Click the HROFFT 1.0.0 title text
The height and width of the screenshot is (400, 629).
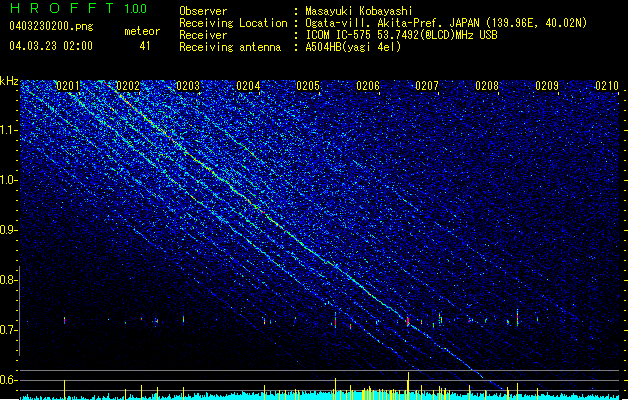click(x=78, y=8)
